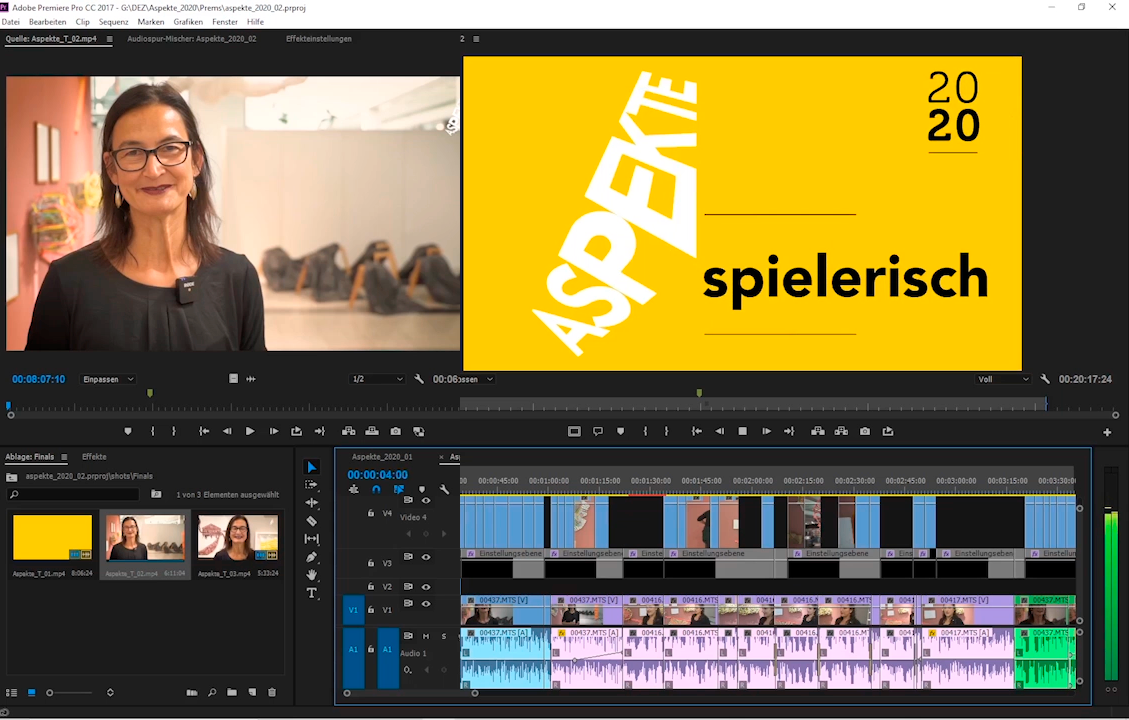1129x720 pixels.
Task: Switch project panel to list view
Action: tap(12, 693)
